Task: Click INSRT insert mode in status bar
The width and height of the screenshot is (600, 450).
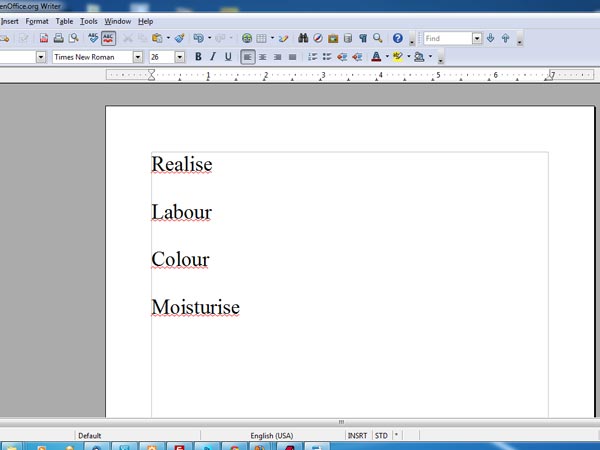Action: point(357,436)
